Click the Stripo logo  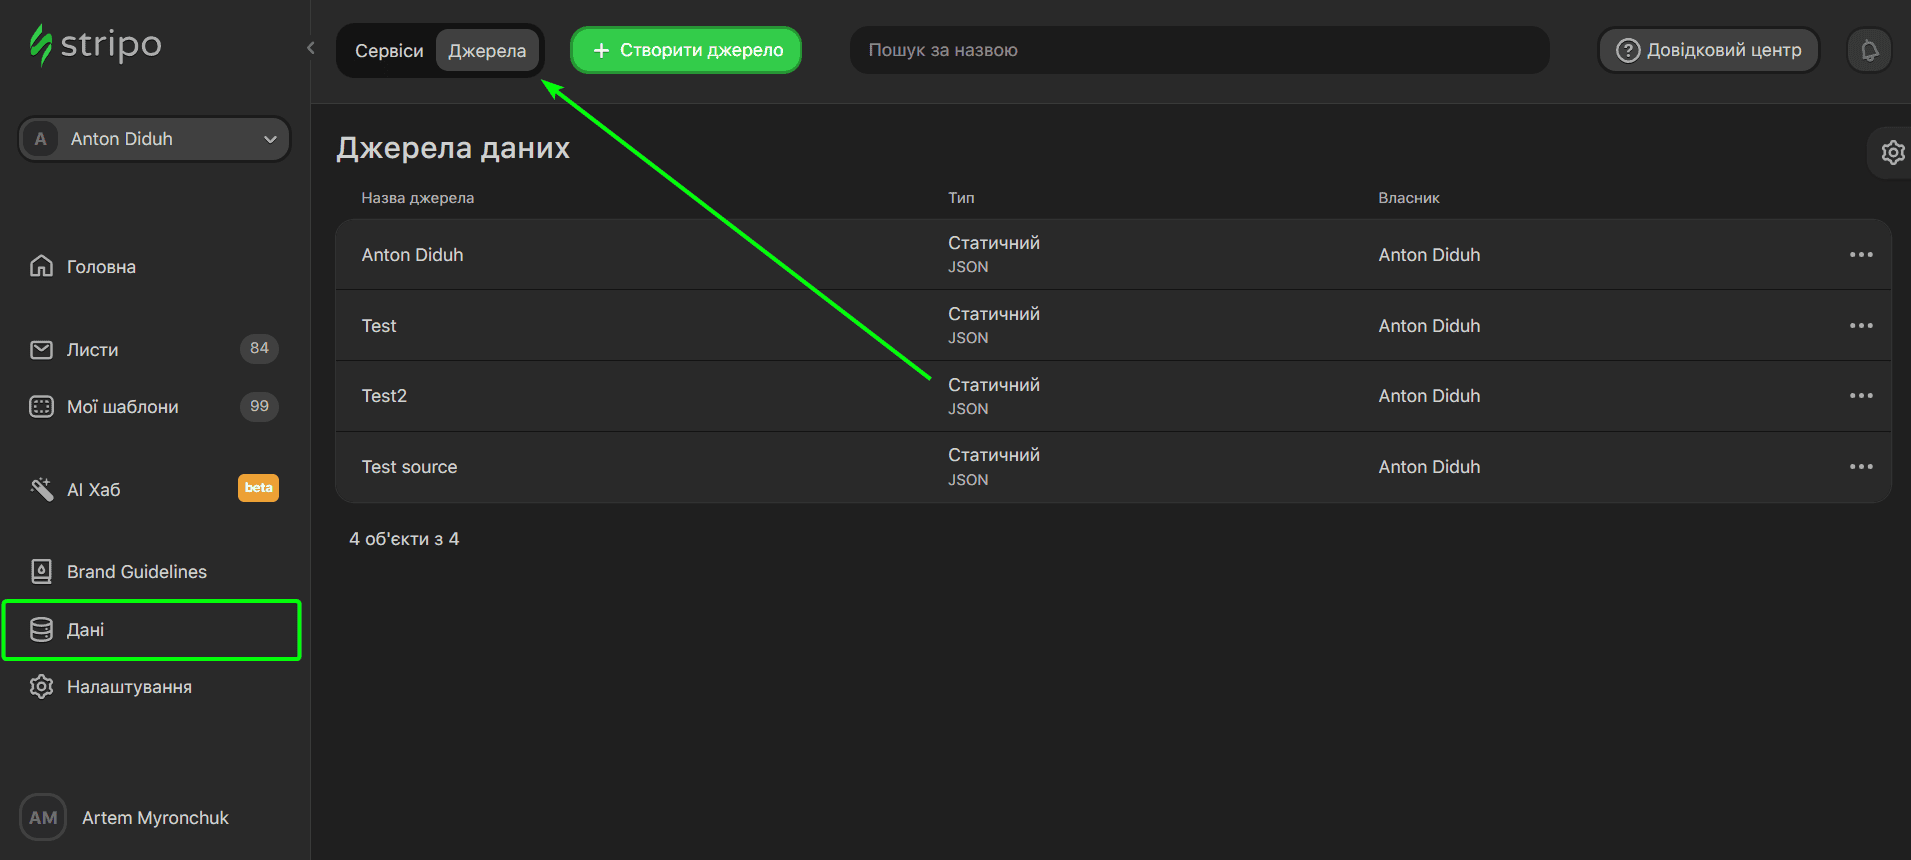pos(95,45)
